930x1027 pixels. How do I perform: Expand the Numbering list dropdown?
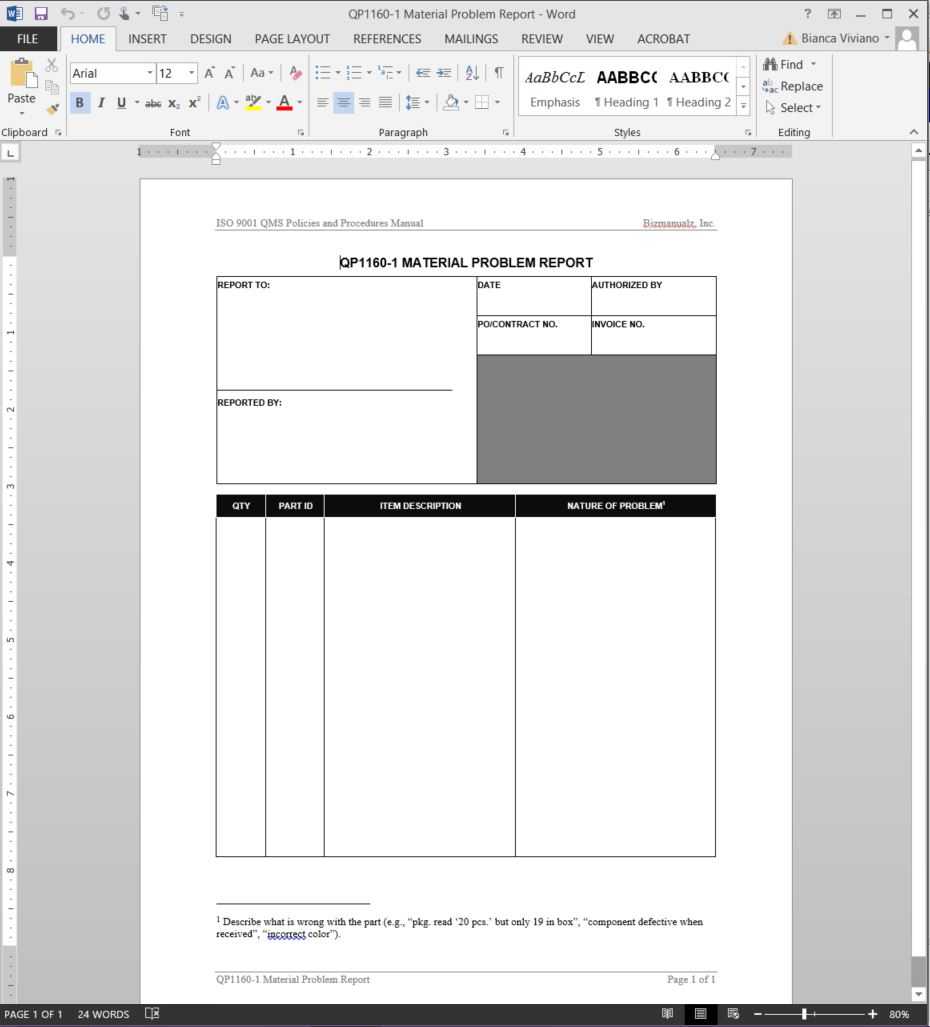pyautogui.click(x=369, y=73)
